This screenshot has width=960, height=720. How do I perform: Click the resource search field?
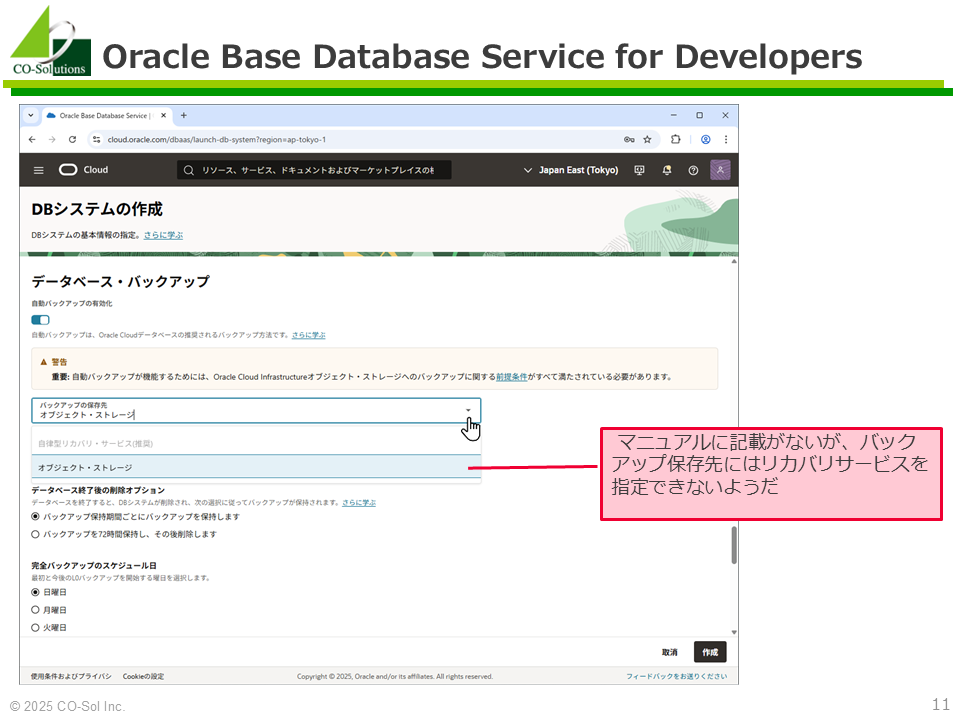tap(314, 170)
